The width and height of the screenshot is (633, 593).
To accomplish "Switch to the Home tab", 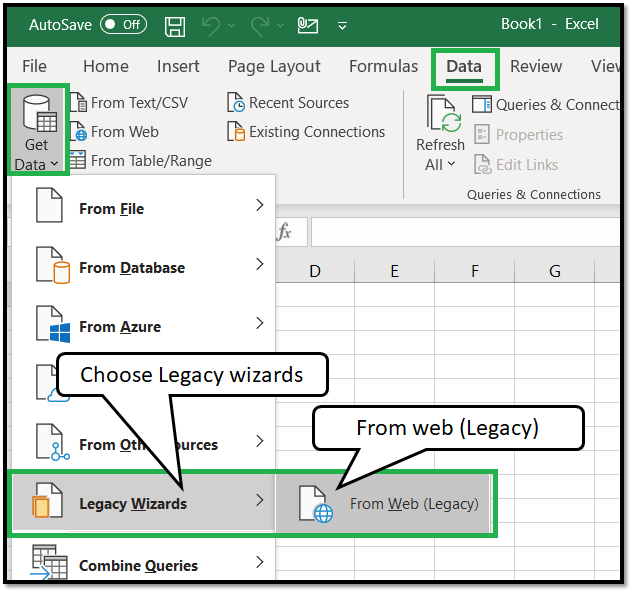I will click(106, 66).
